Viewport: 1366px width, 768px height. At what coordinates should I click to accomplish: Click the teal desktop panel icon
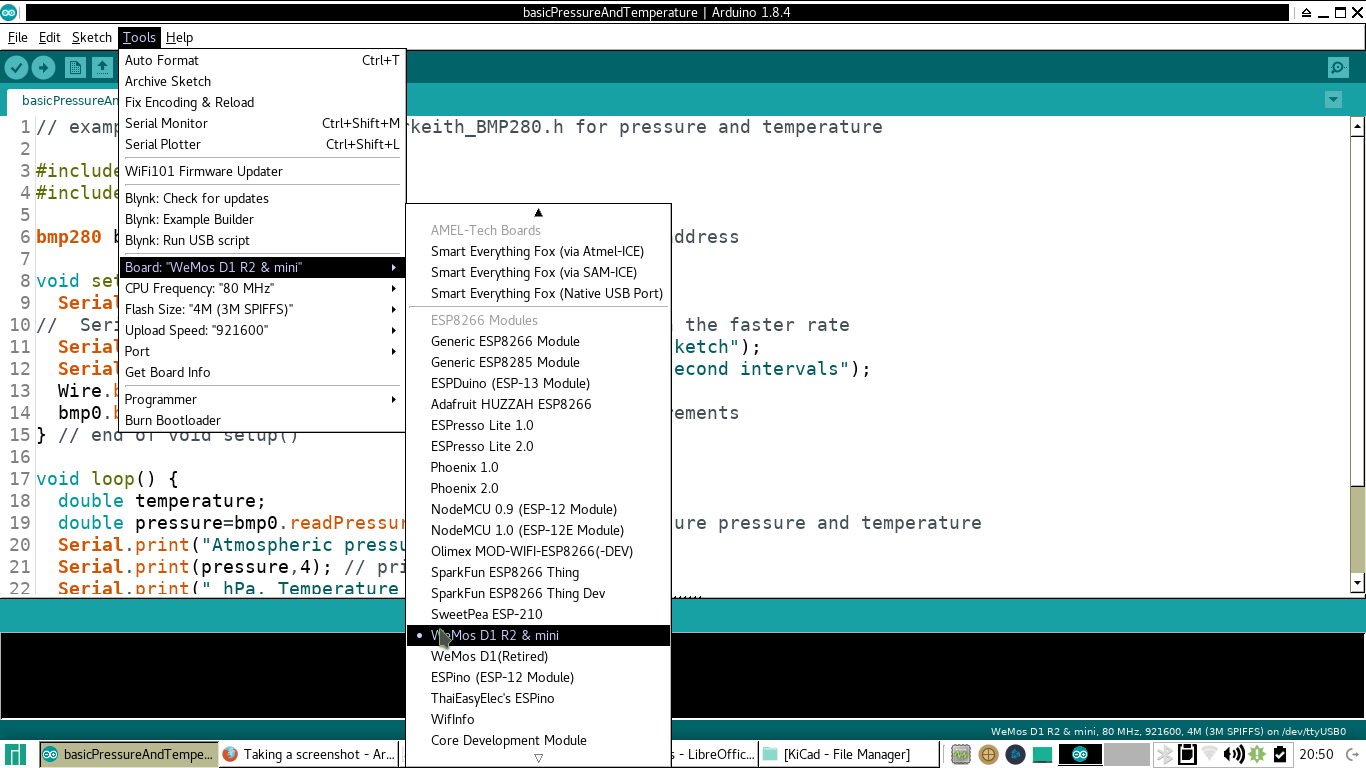(1042, 754)
